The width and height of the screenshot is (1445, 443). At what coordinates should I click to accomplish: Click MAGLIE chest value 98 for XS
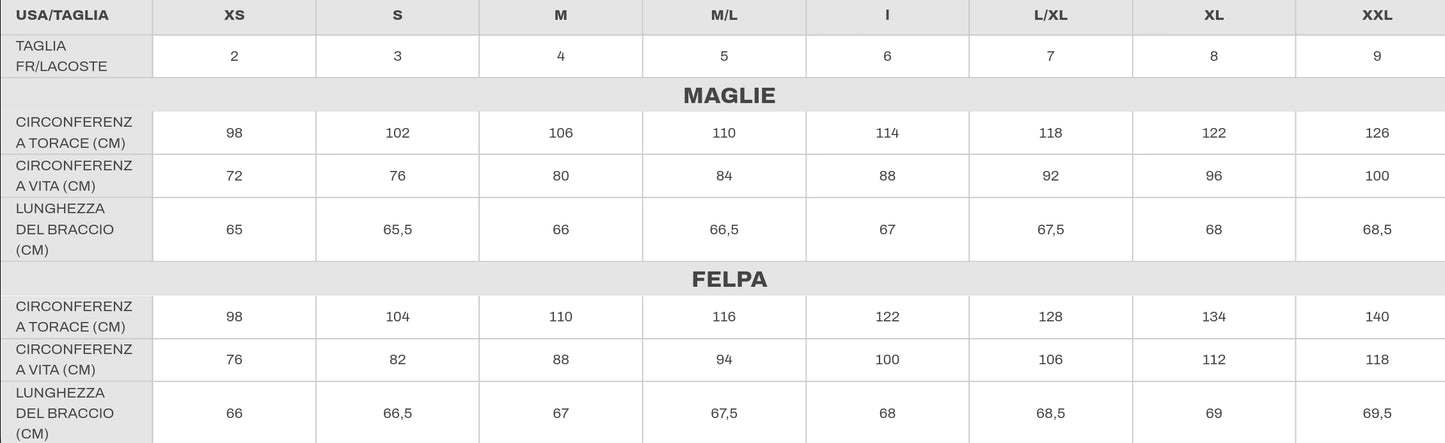click(234, 133)
